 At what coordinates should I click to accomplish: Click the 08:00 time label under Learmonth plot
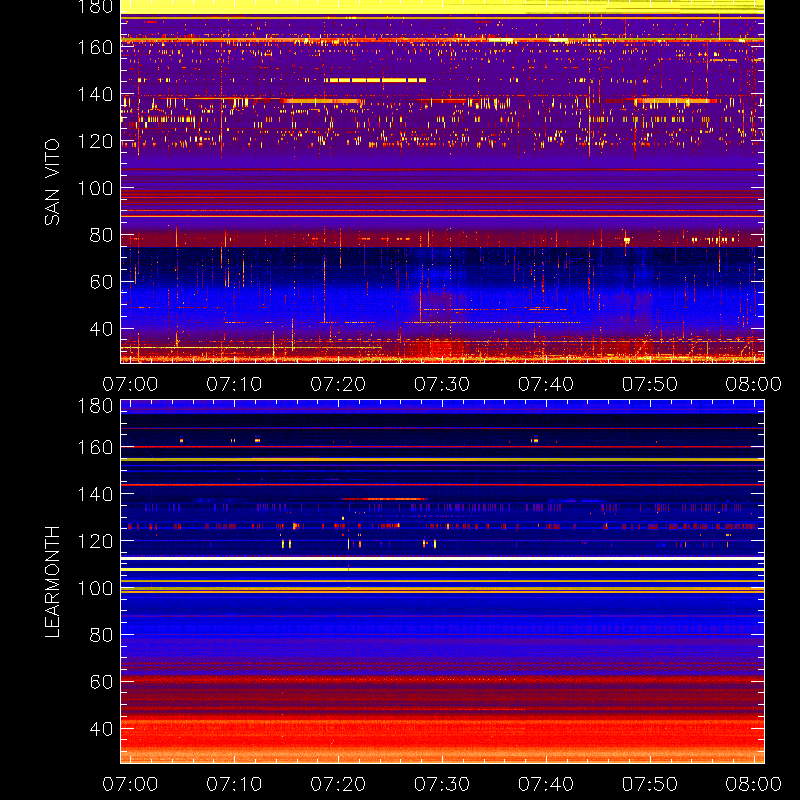tap(754, 784)
